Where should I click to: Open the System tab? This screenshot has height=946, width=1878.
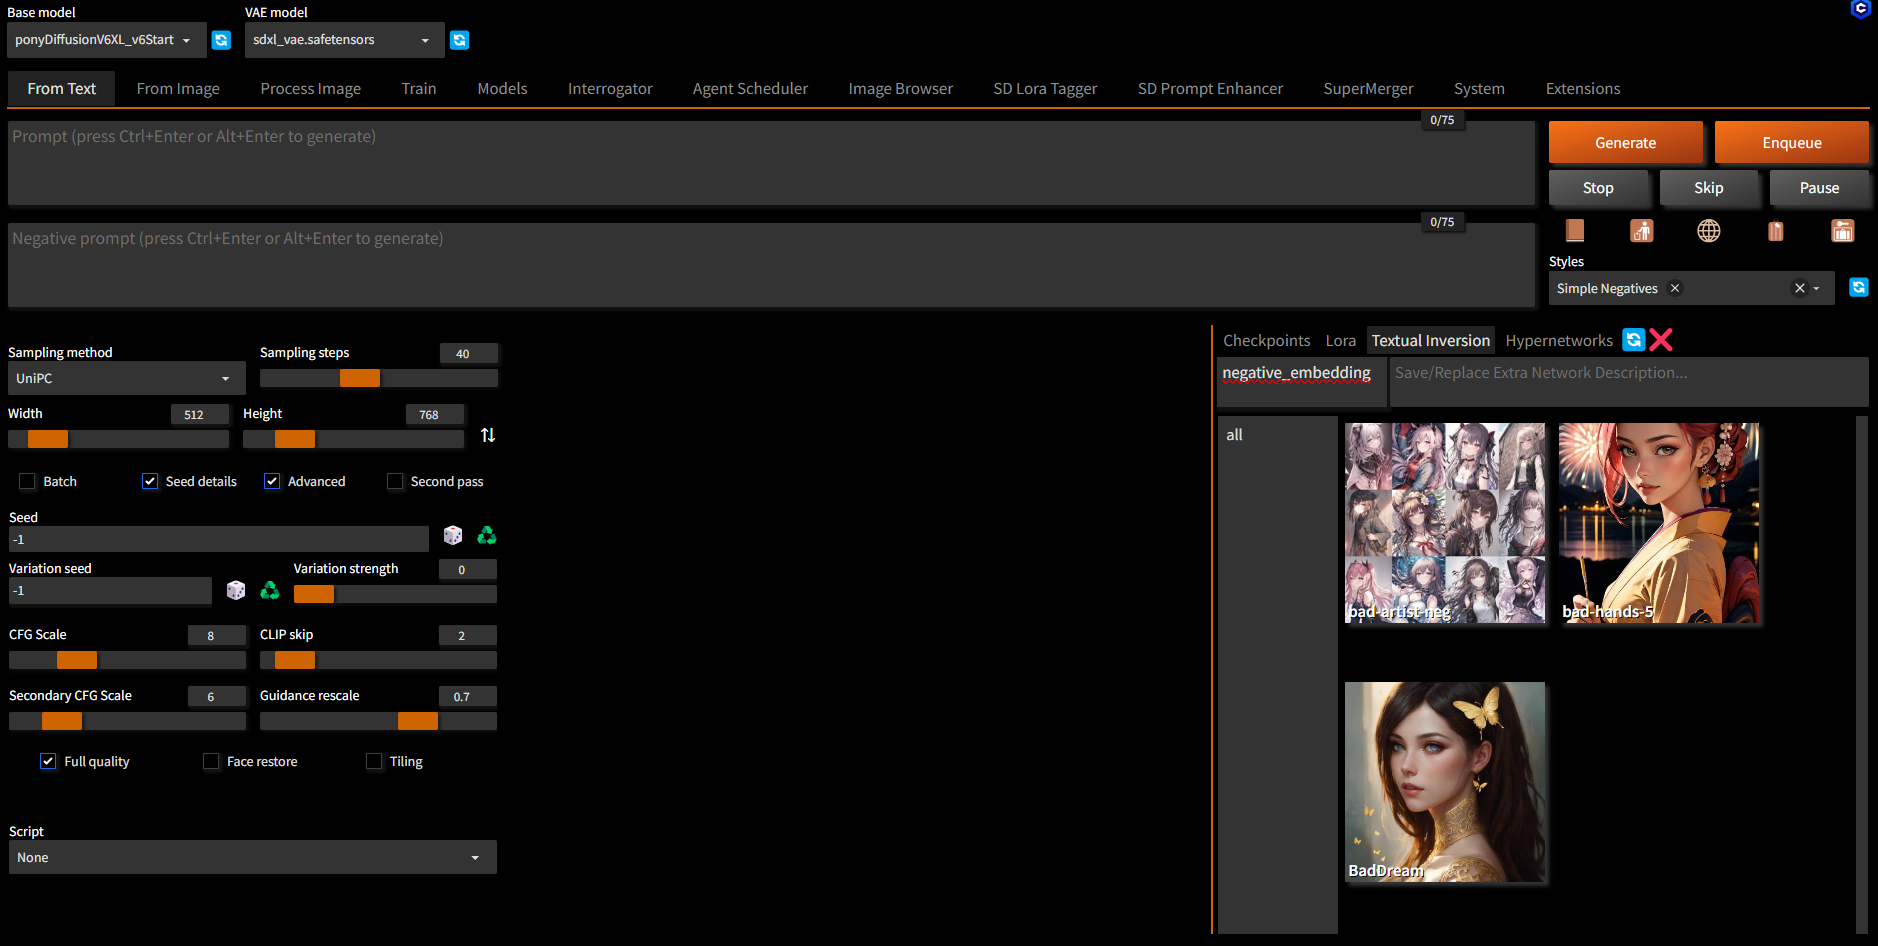[1479, 89]
